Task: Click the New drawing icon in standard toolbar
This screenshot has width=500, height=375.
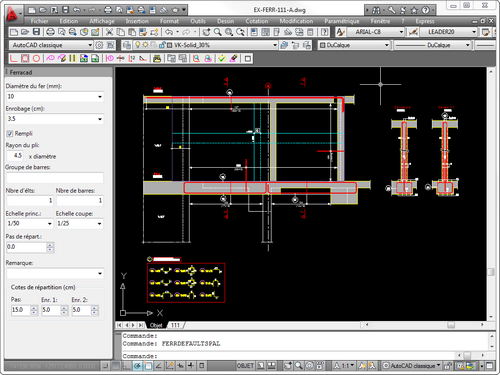Action: (x=14, y=32)
